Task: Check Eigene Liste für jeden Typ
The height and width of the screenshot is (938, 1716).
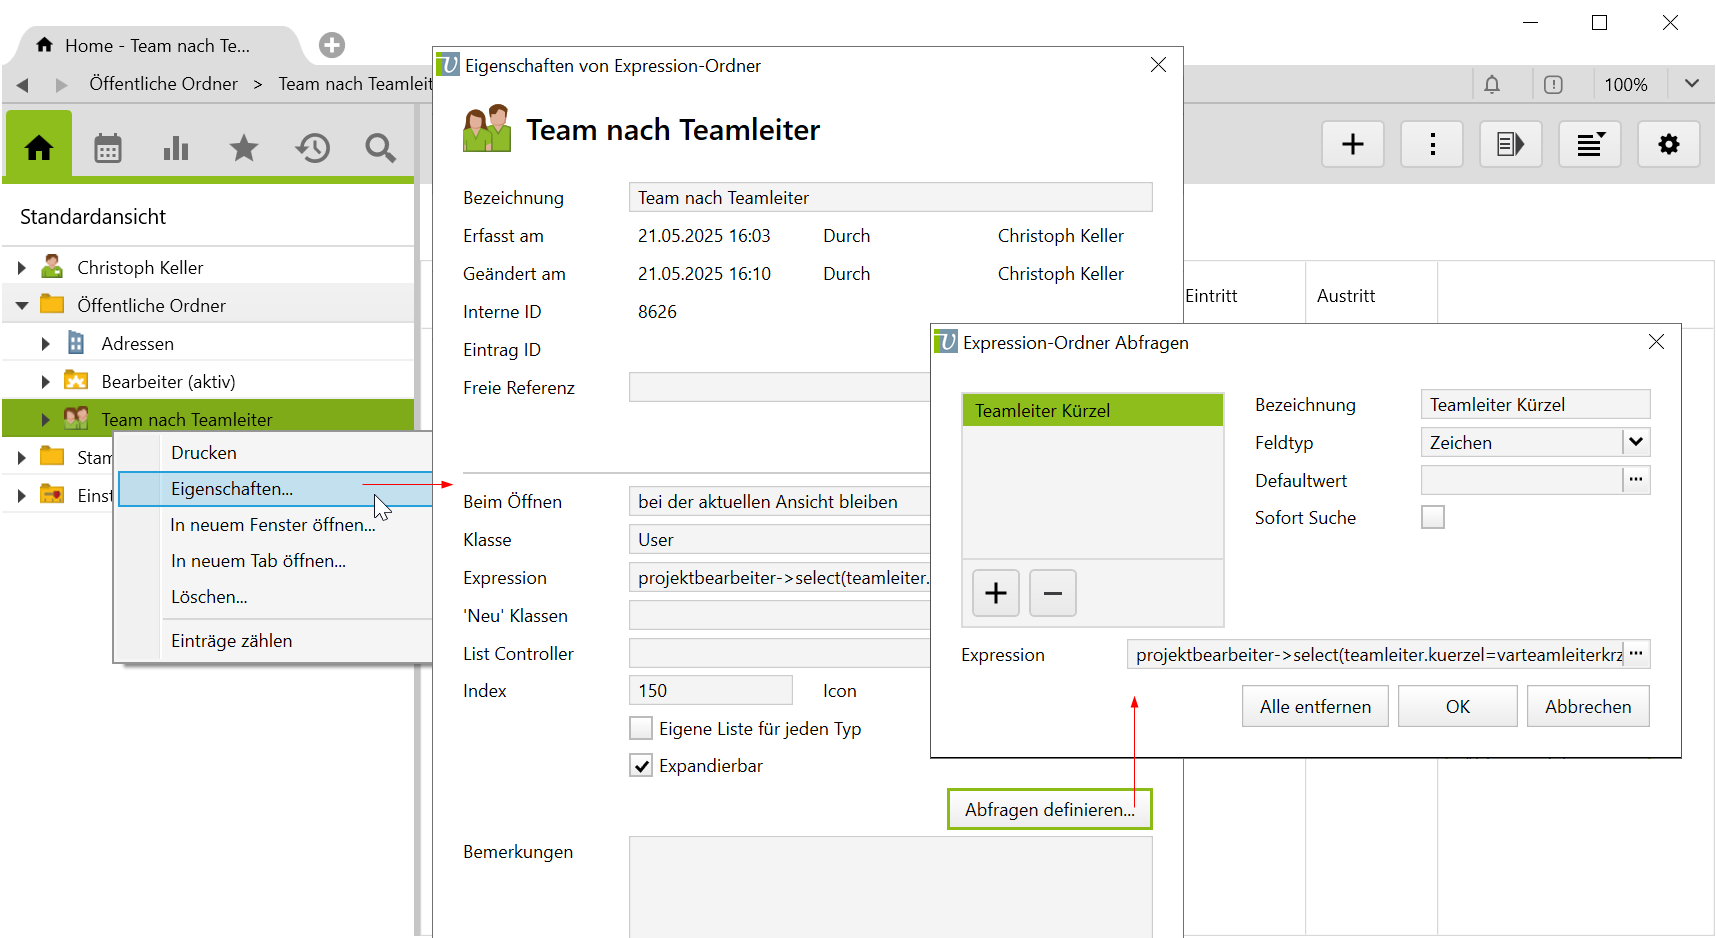Action: coord(641,728)
